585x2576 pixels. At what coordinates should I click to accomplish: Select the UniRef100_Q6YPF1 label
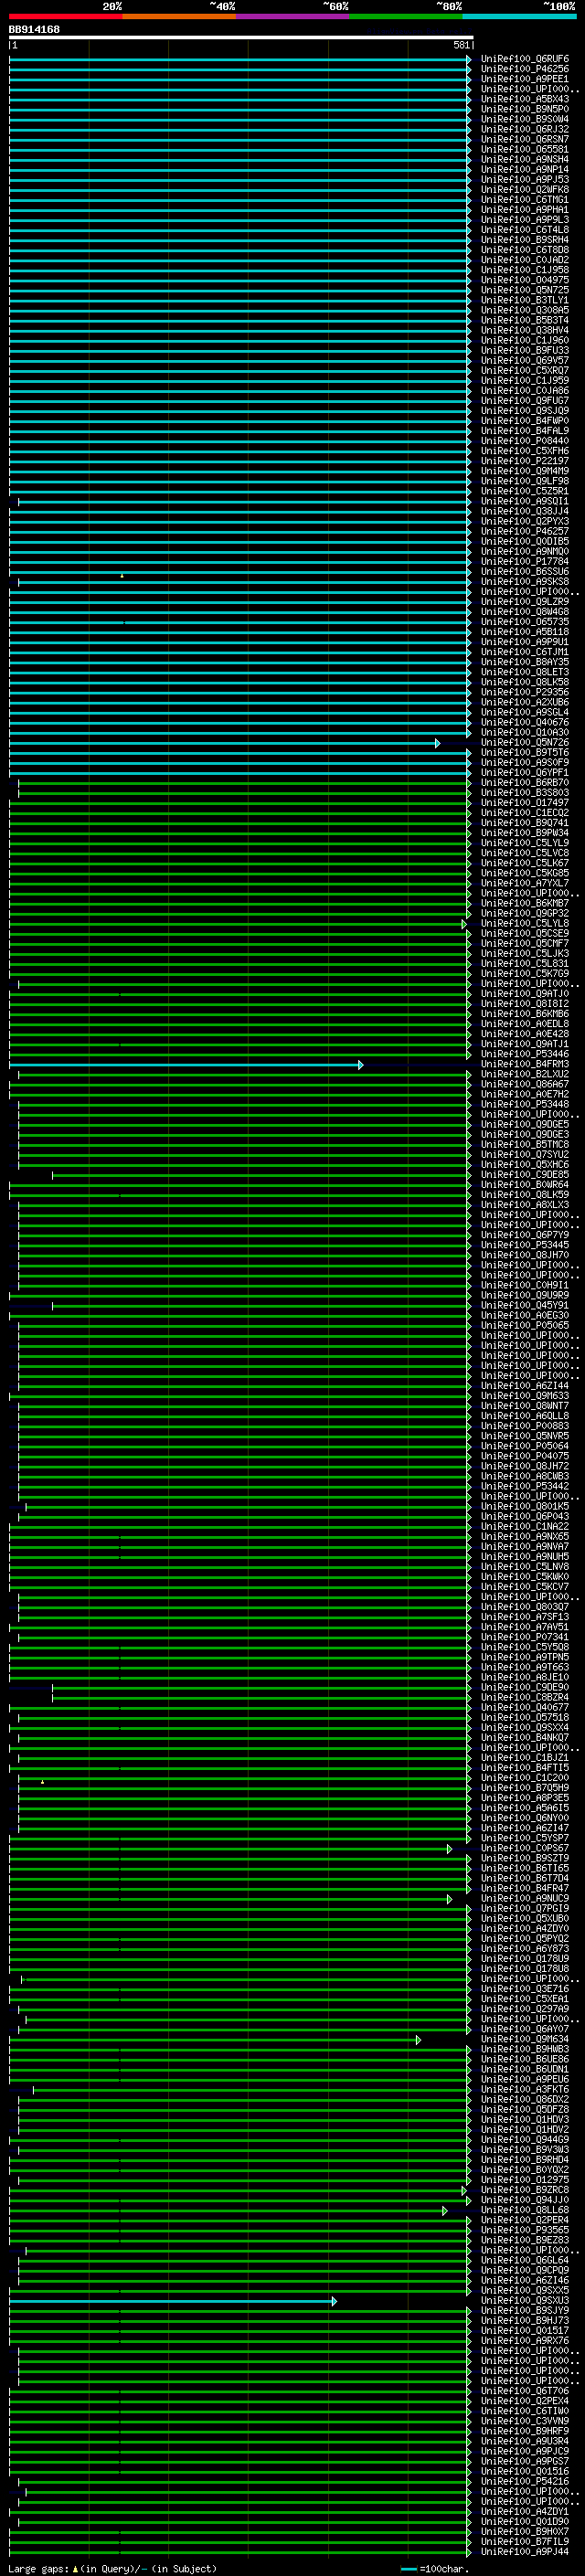click(525, 773)
